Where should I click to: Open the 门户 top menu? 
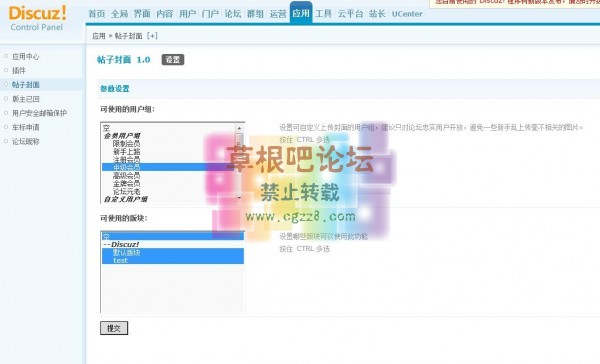210,14
